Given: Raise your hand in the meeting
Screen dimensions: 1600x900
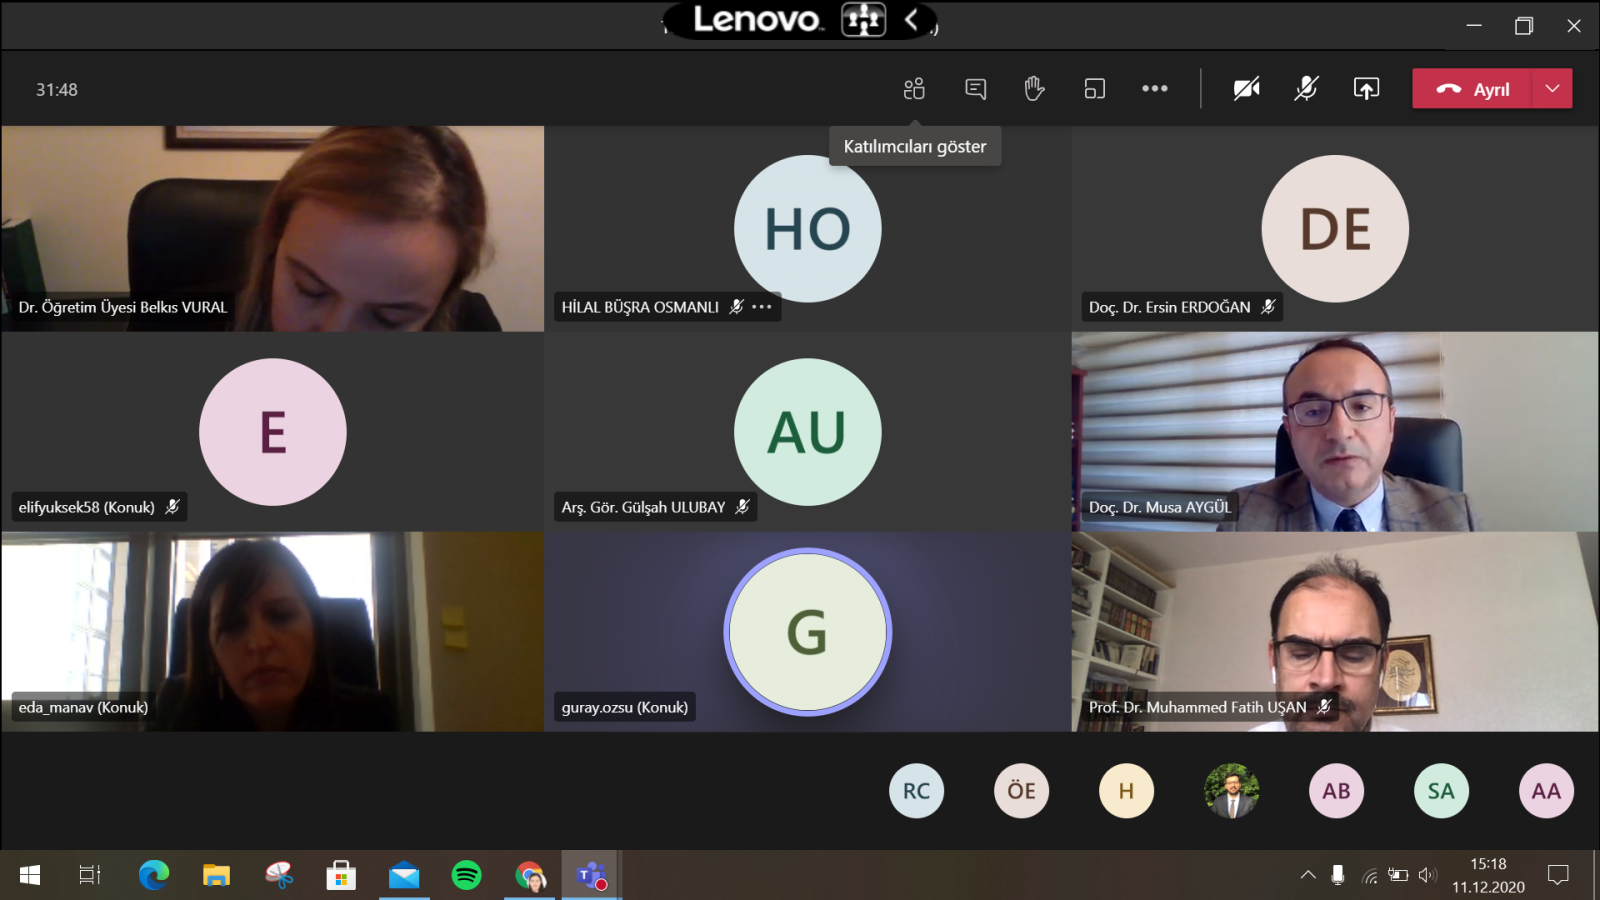Looking at the screenshot, I should pyautogui.click(x=1034, y=89).
